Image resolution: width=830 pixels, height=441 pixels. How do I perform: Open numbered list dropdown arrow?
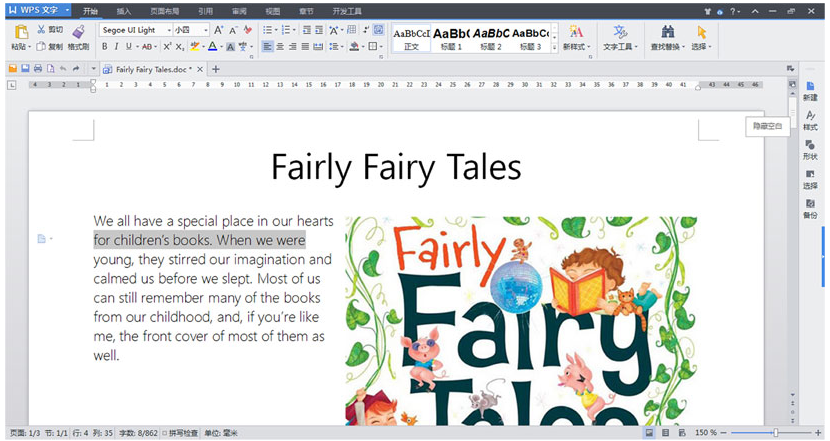(x=294, y=30)
